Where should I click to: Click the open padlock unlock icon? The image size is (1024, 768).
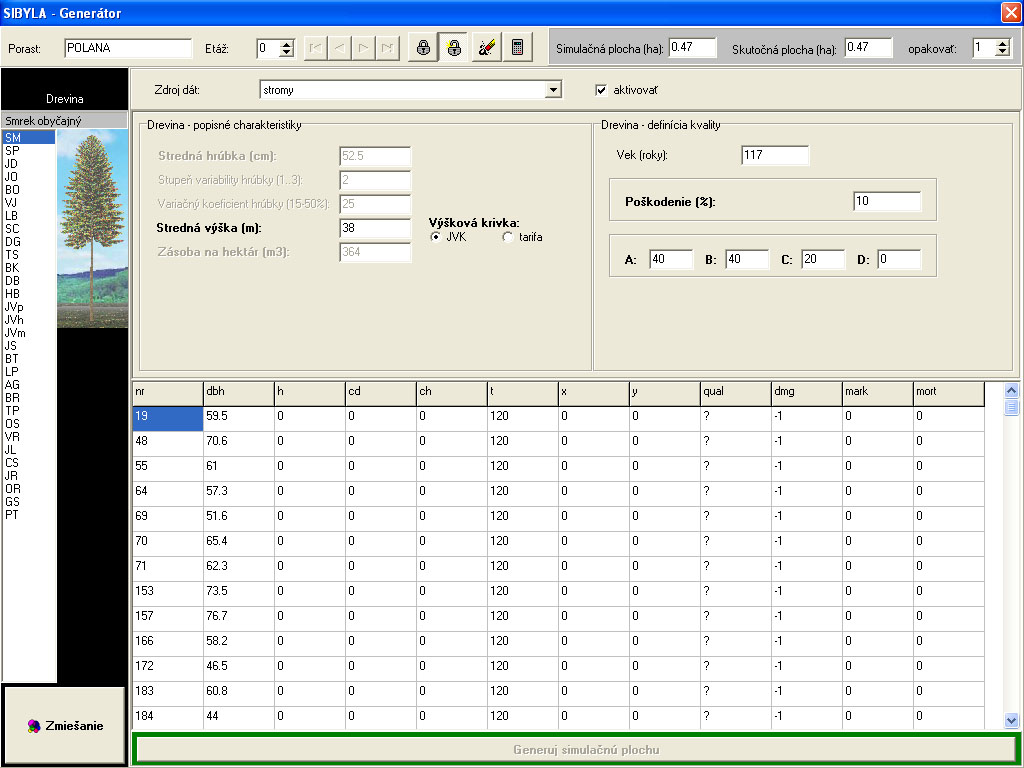(x=454, y=48)
